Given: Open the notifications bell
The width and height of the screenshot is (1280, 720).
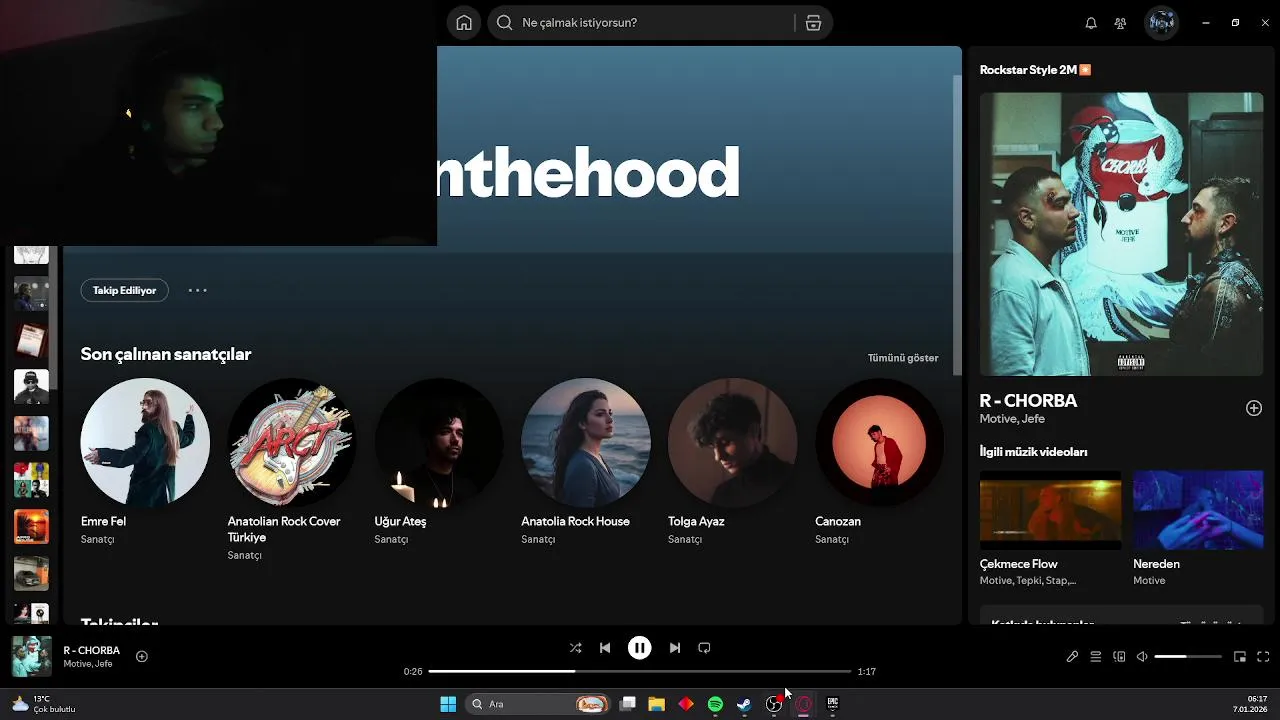Looking at the screenshot, I should [1091, 23].
